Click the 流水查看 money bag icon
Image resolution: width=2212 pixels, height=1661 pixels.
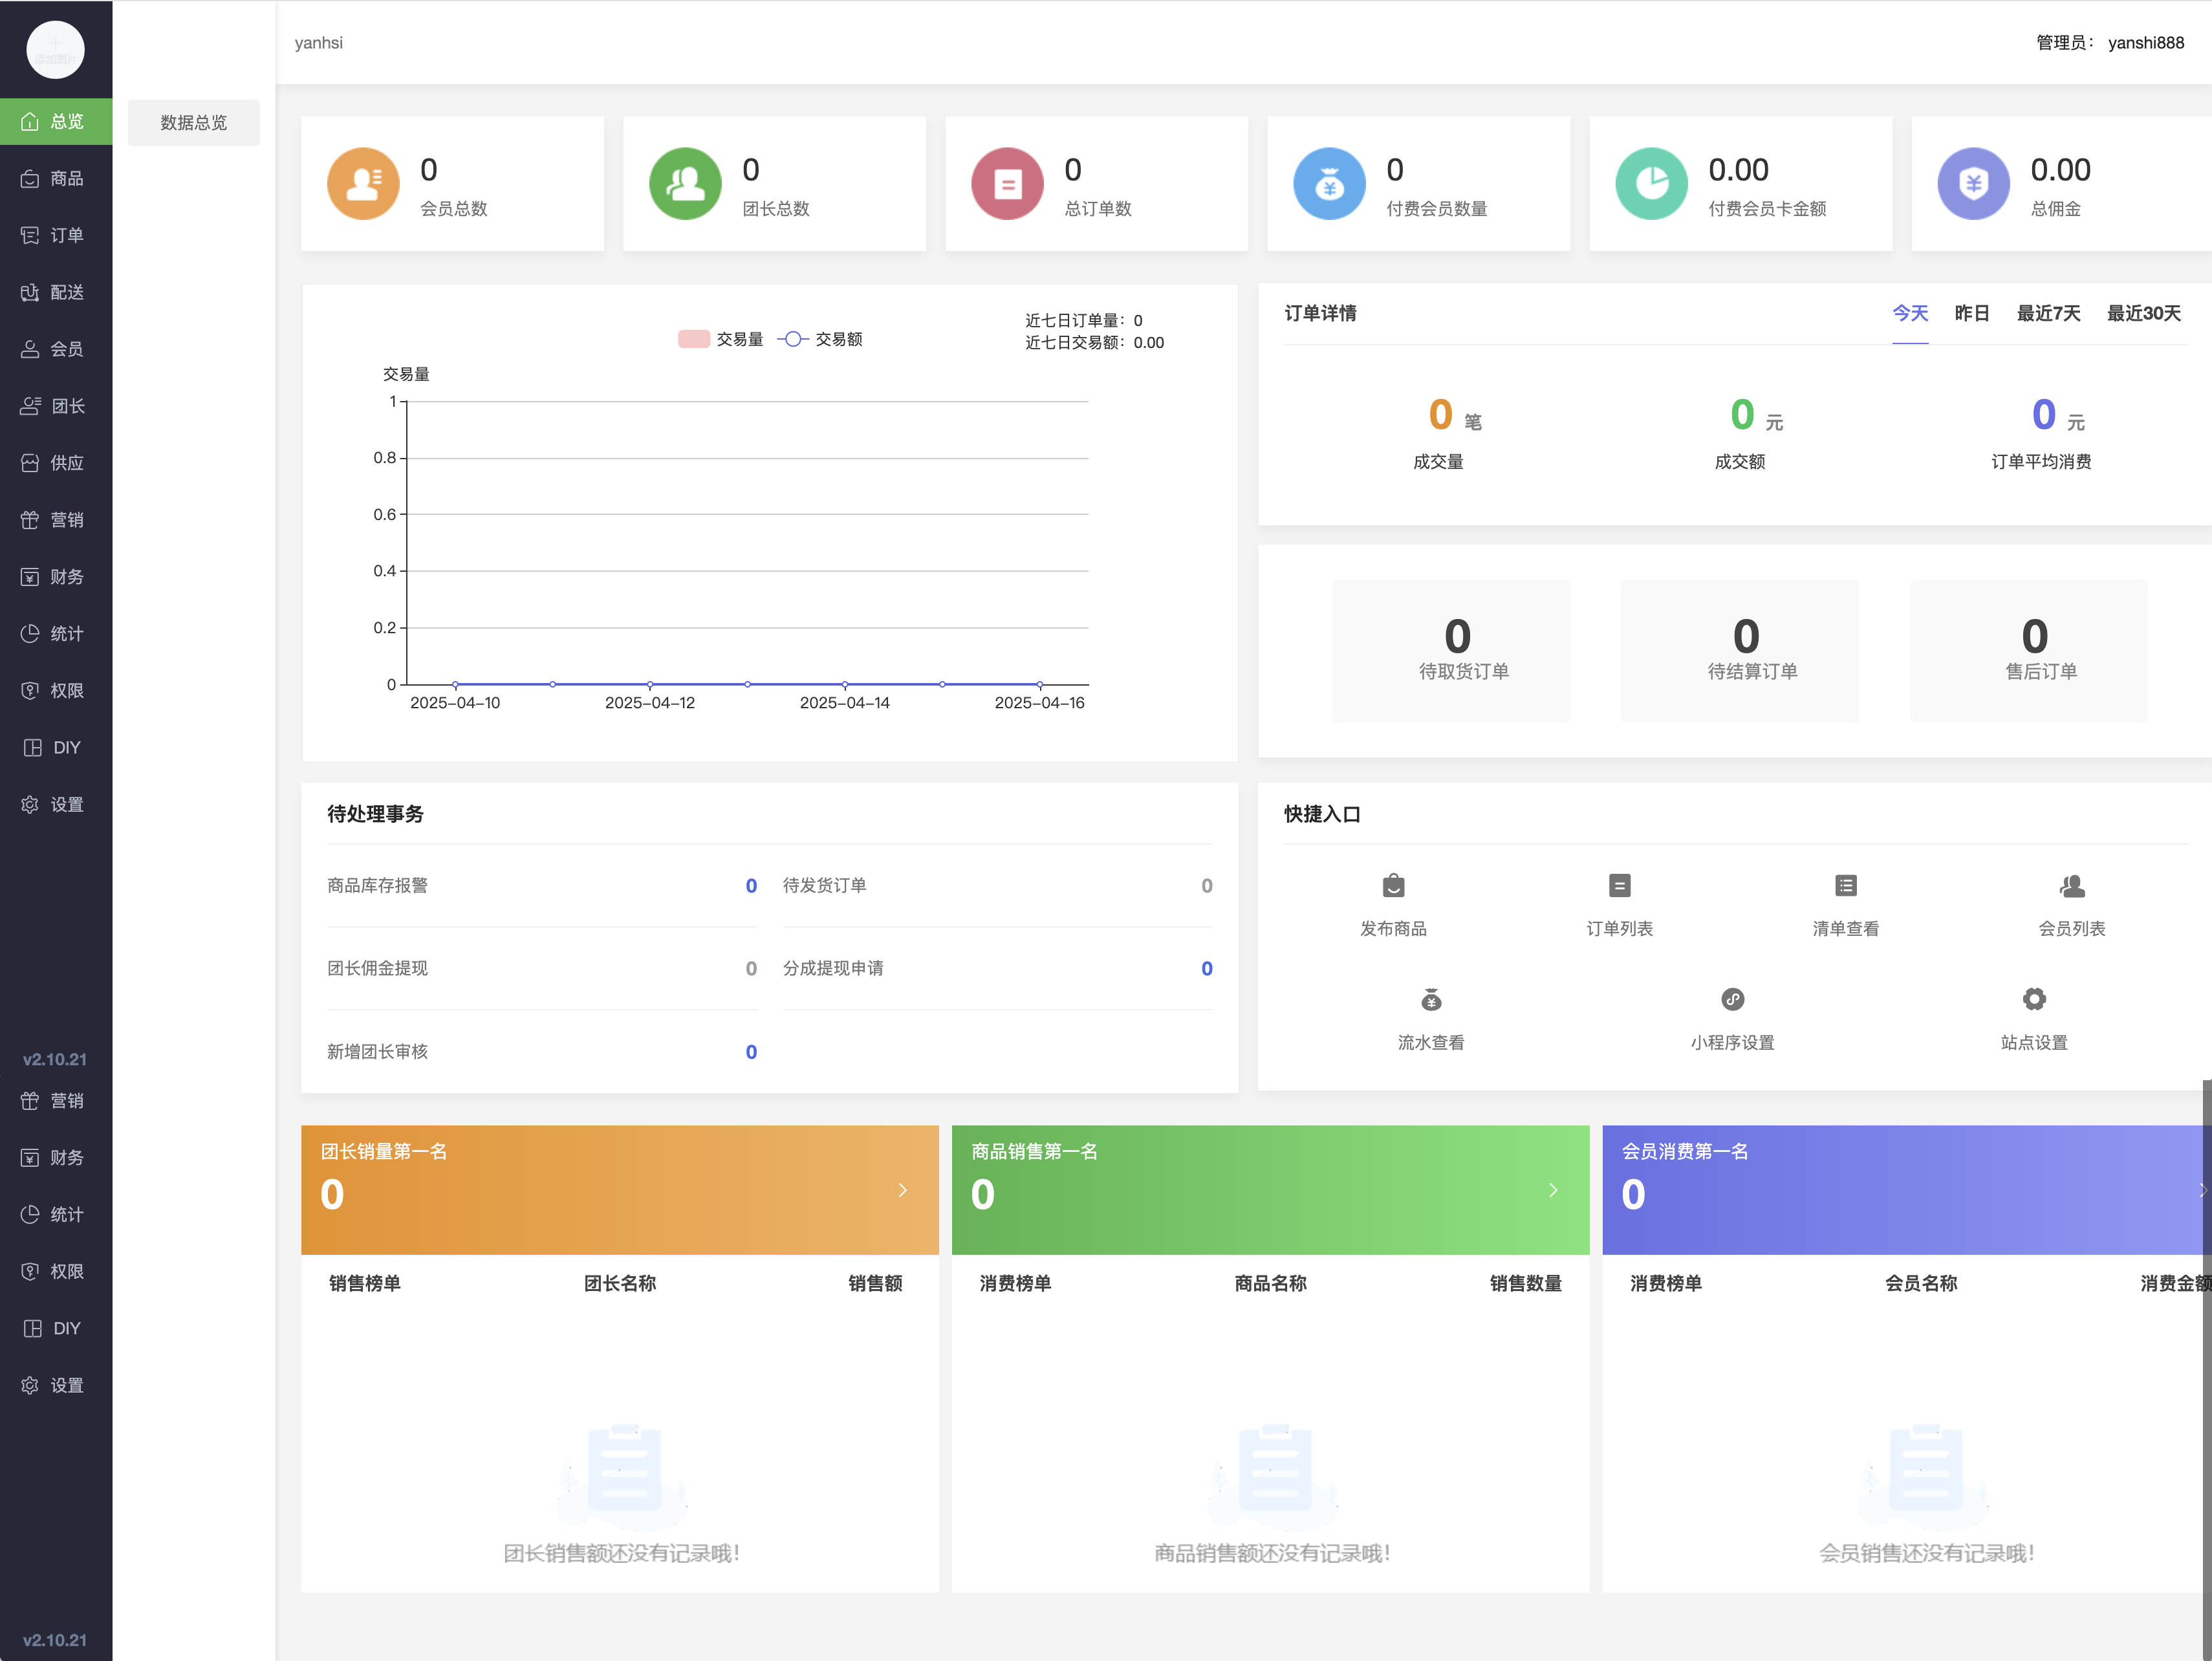[1431, 999]
